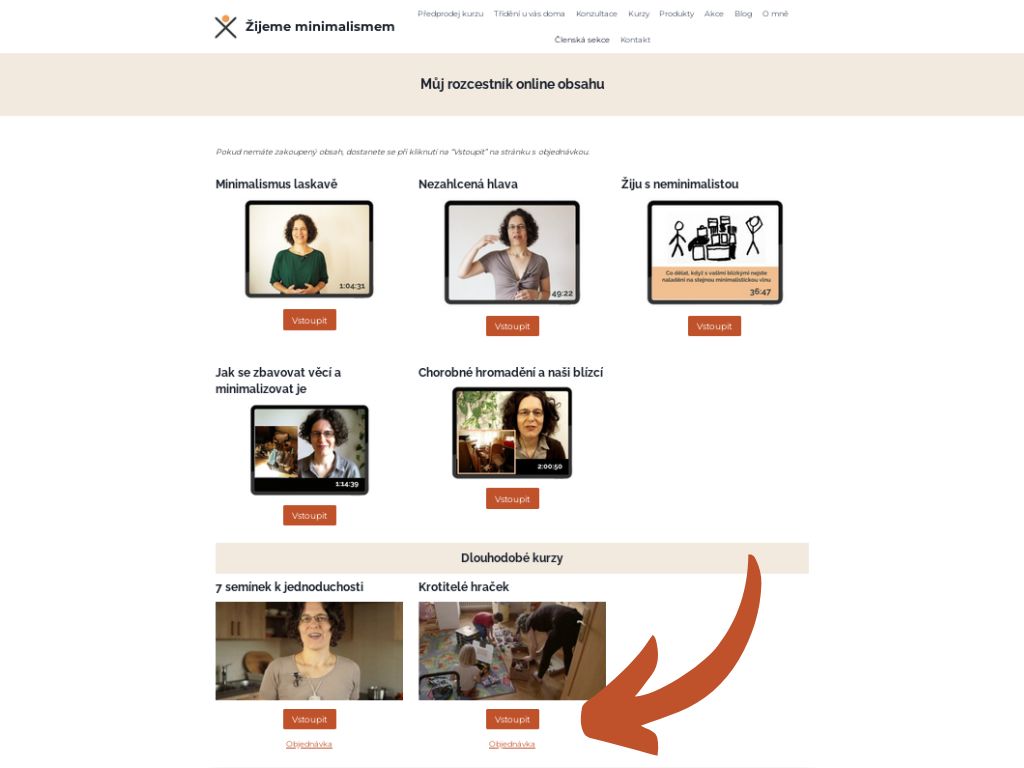Viewport: 1024px width, 768px height.
Task: Open the Blog menu link
Action: pyautogui.click(x=743, y=14)
